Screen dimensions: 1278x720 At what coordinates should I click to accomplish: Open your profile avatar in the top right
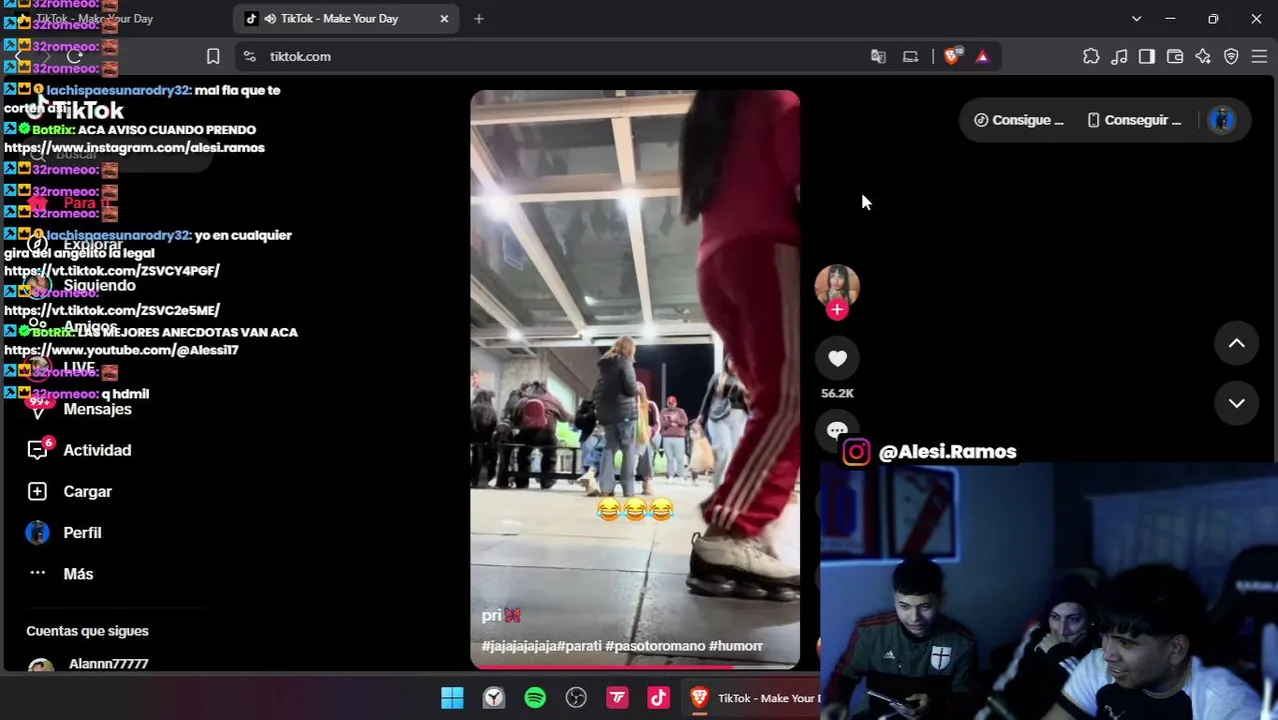coord(1222,120)
